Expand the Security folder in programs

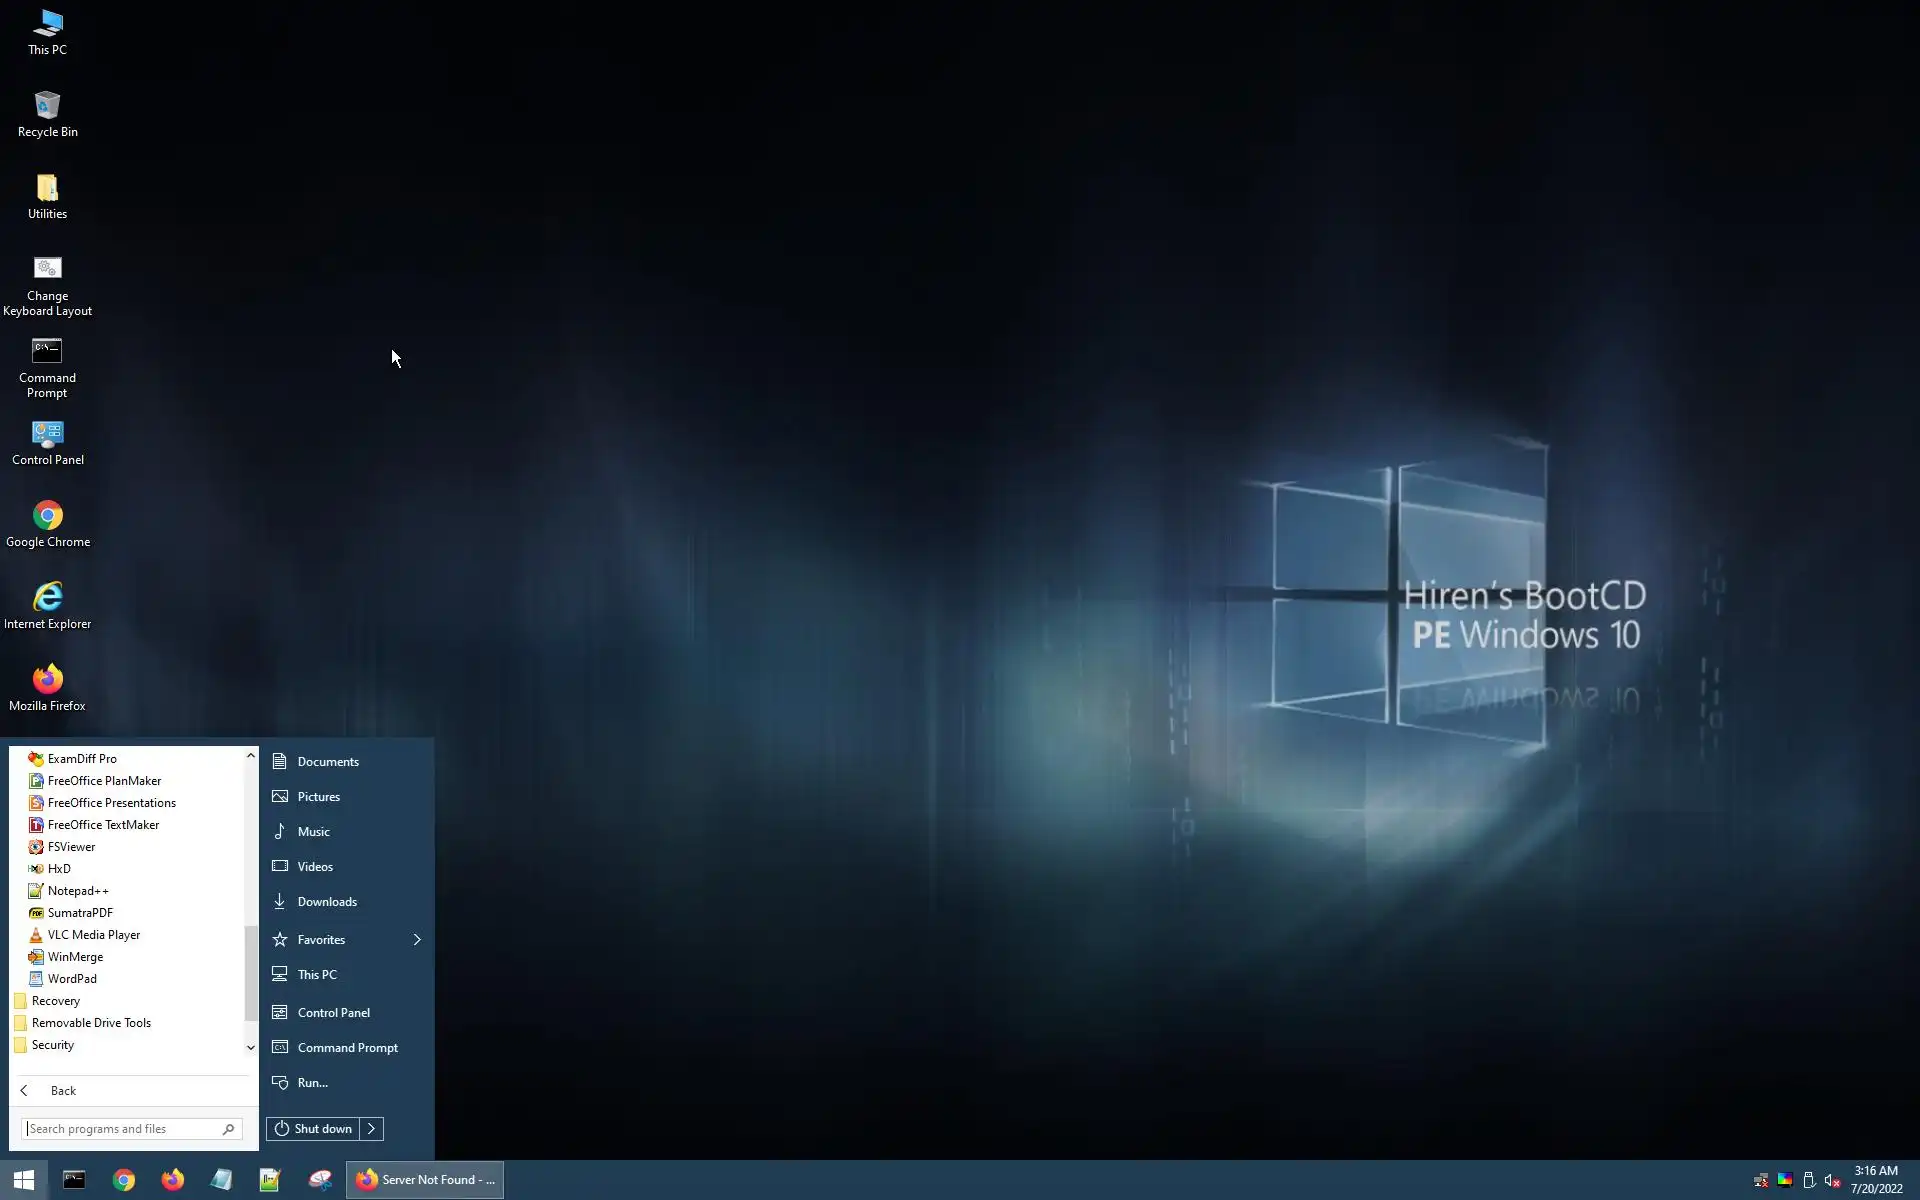coord(53,1044)
